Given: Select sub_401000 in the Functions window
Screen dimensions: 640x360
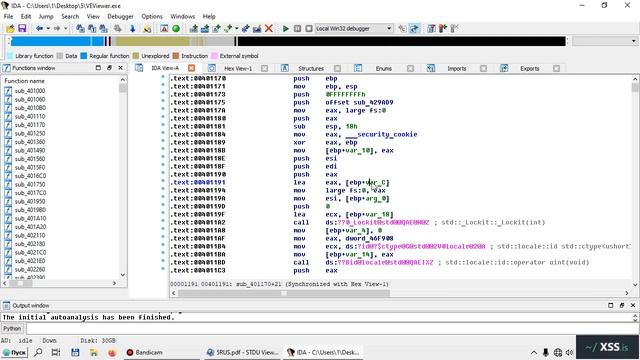Looking at the screenshot, I should (30, 91).
